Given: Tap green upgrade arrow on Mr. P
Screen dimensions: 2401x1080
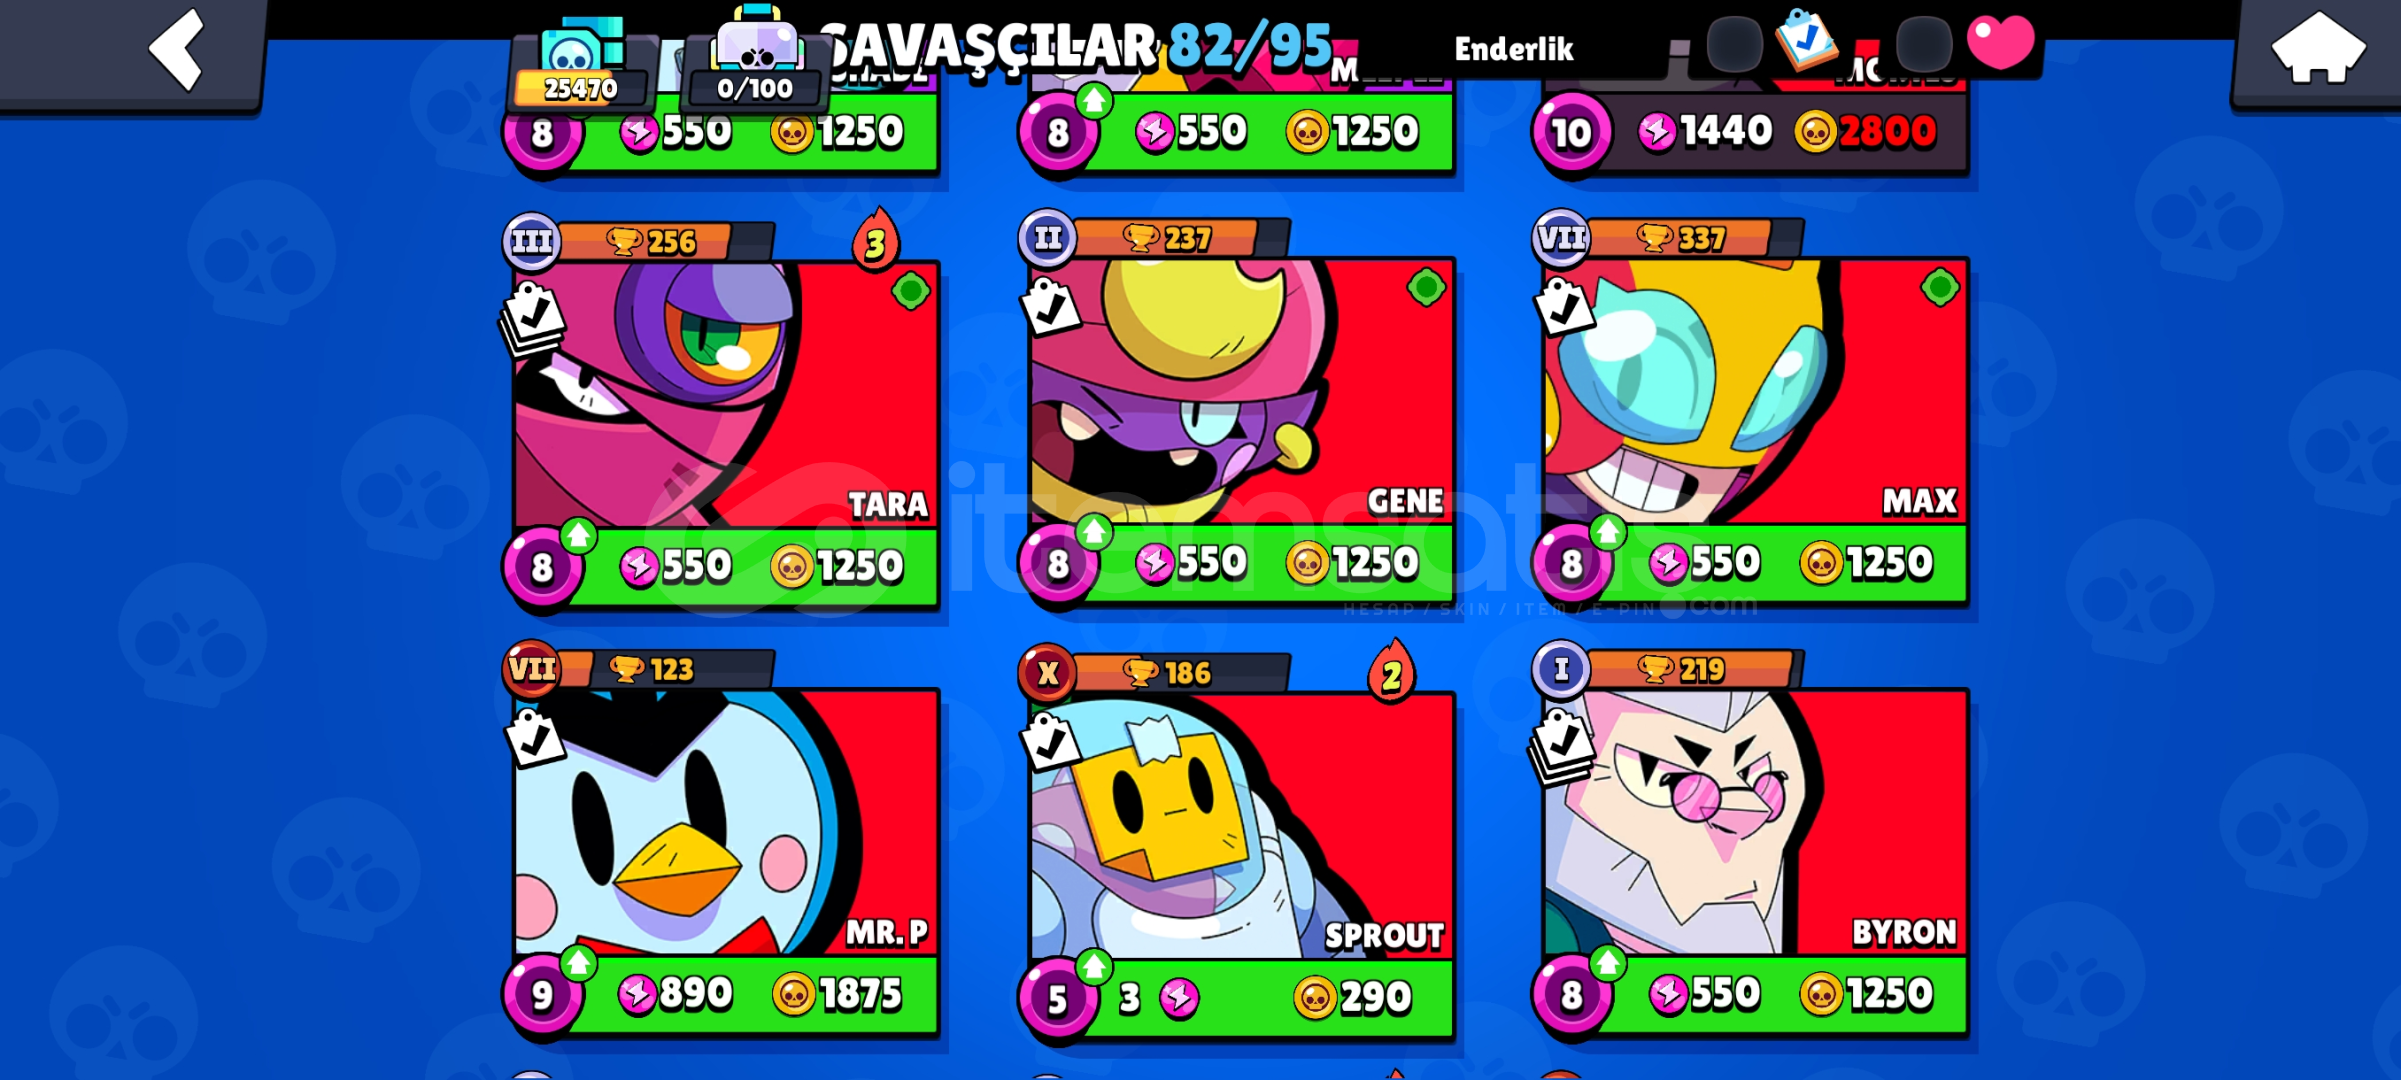Looking at the screenshot, I should click(x=578, y=964).
